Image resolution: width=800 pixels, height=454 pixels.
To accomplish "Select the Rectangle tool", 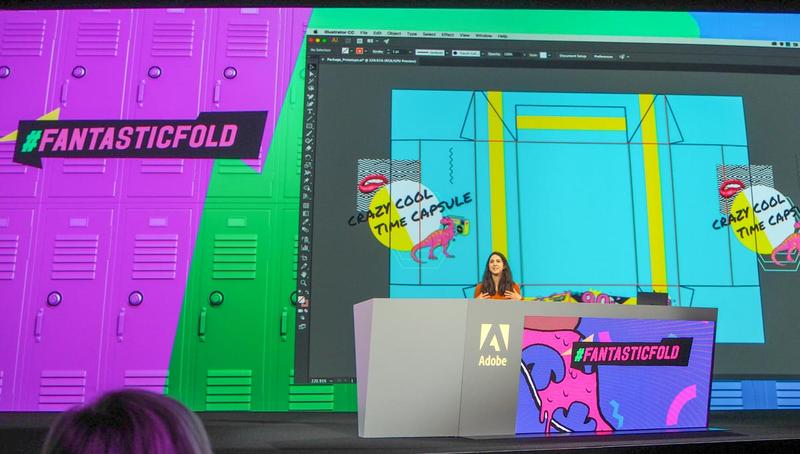I will pyautogui.click(x=309, y=126).
